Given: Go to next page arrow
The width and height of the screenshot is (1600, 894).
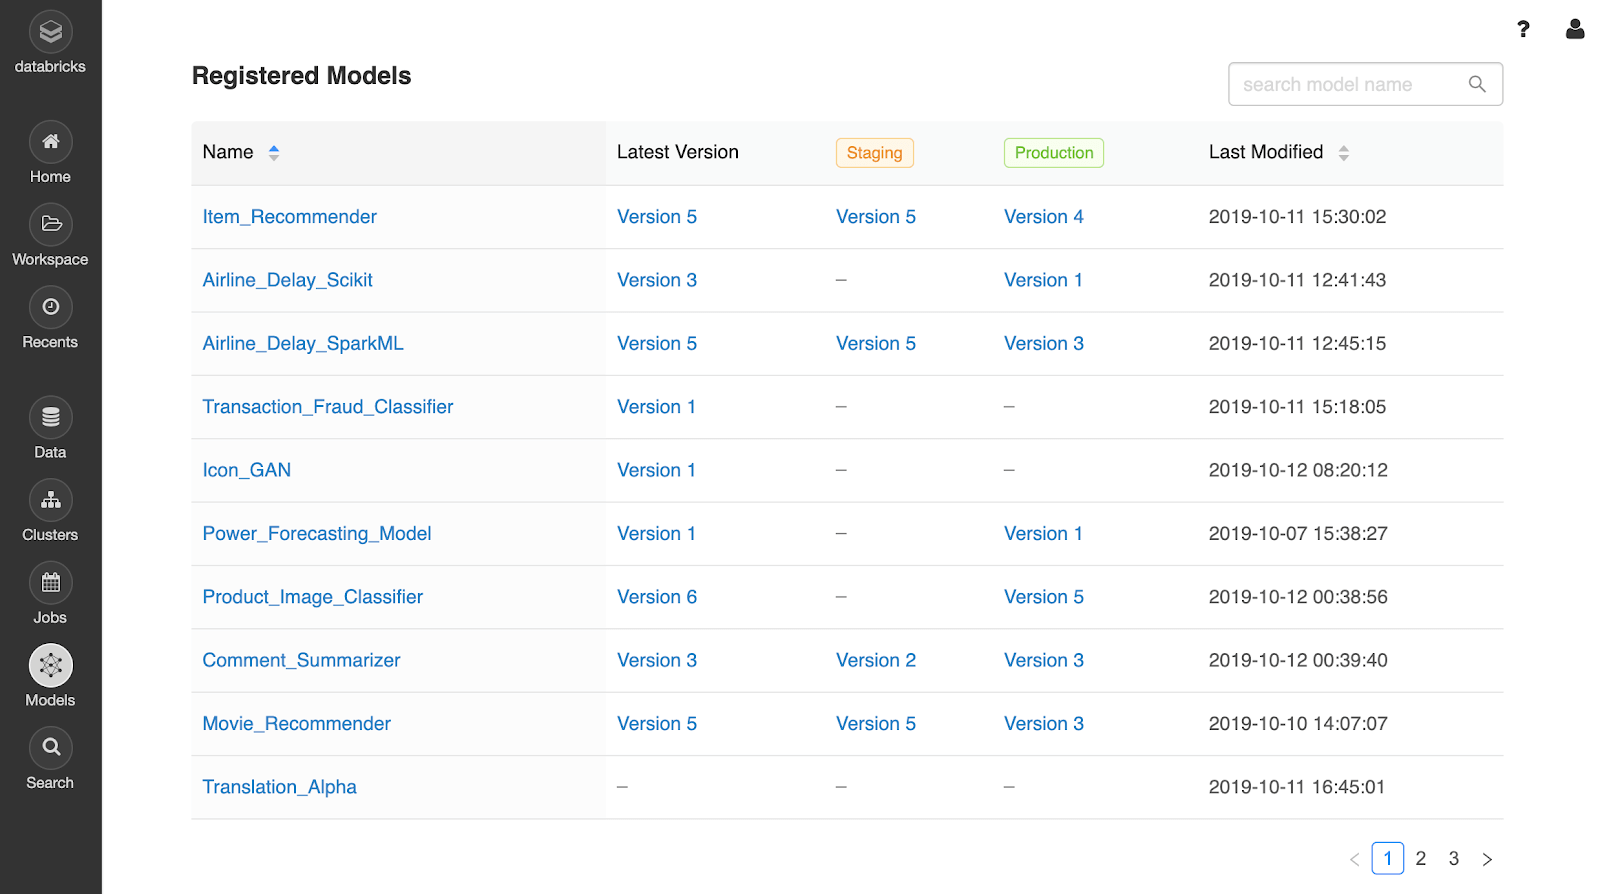Looking at the screenshot, I should [x=1487, y=859].
